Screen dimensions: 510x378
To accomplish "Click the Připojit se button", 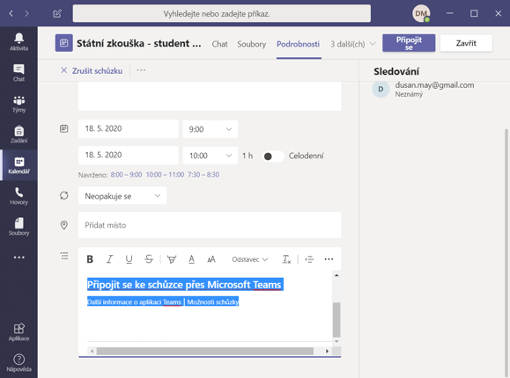I will coord(409,43).
